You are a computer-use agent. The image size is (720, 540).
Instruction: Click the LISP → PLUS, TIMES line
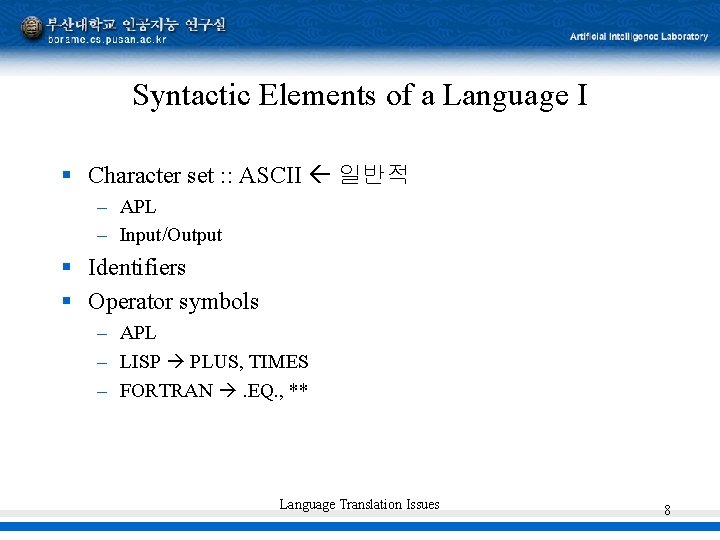tap(214, 362)
